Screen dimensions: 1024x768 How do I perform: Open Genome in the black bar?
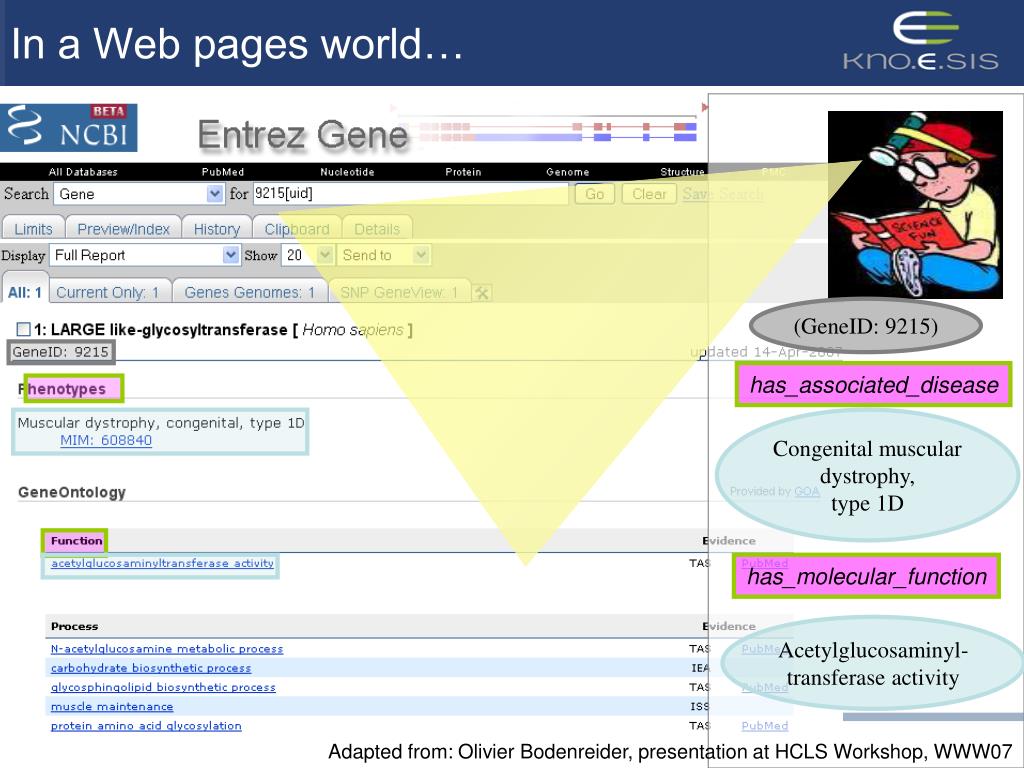point(568,172)
